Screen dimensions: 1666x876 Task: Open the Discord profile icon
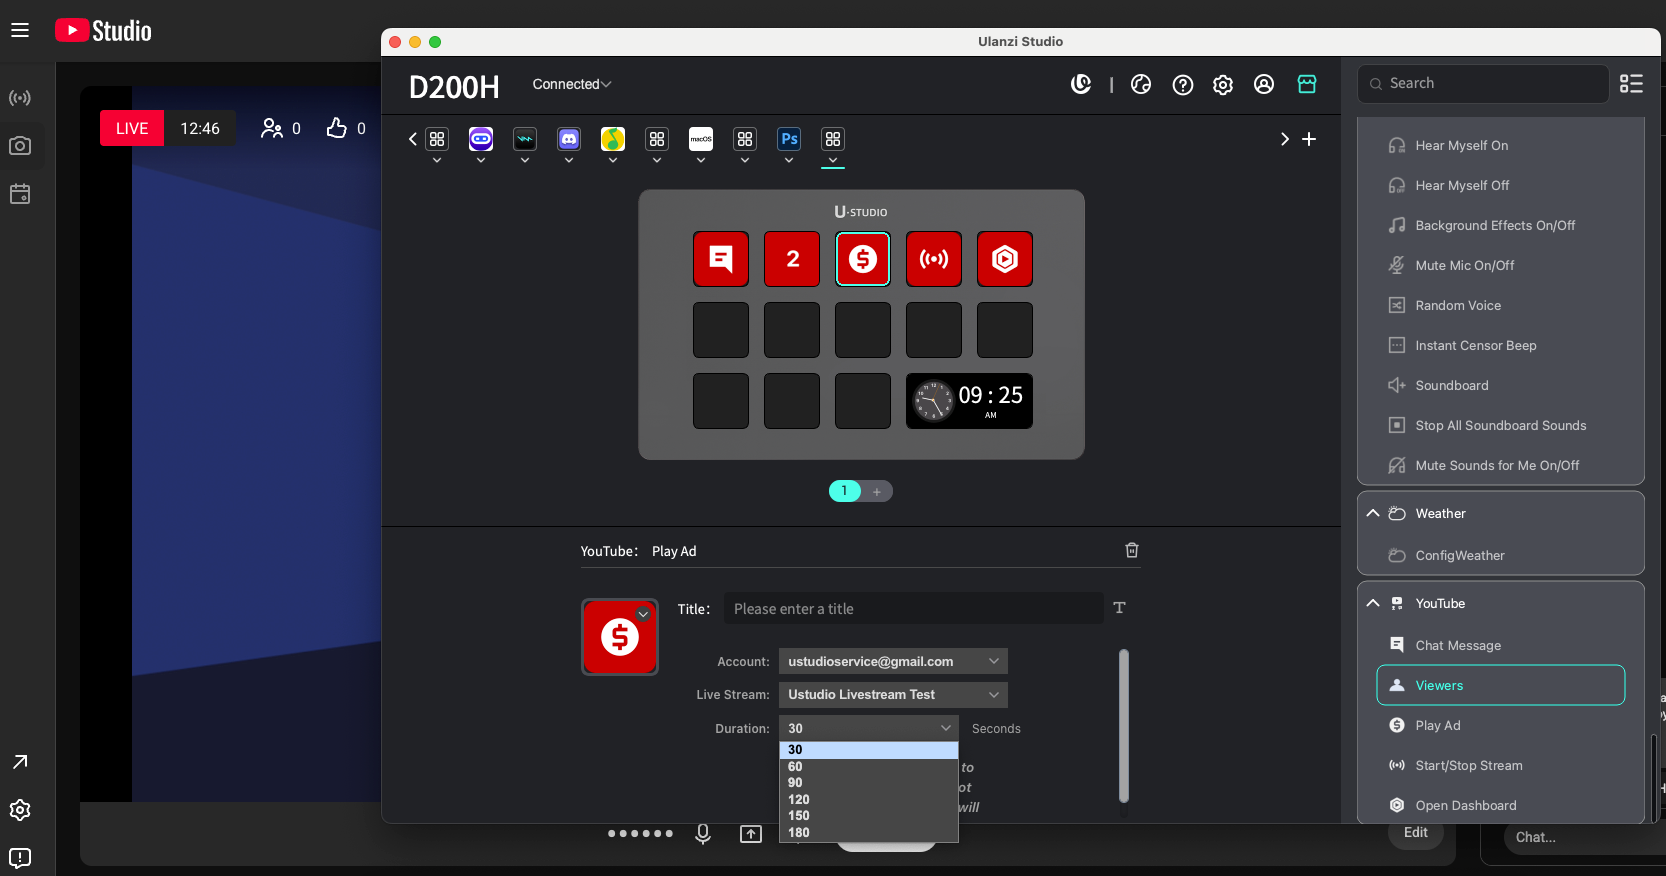pos(569,140)
